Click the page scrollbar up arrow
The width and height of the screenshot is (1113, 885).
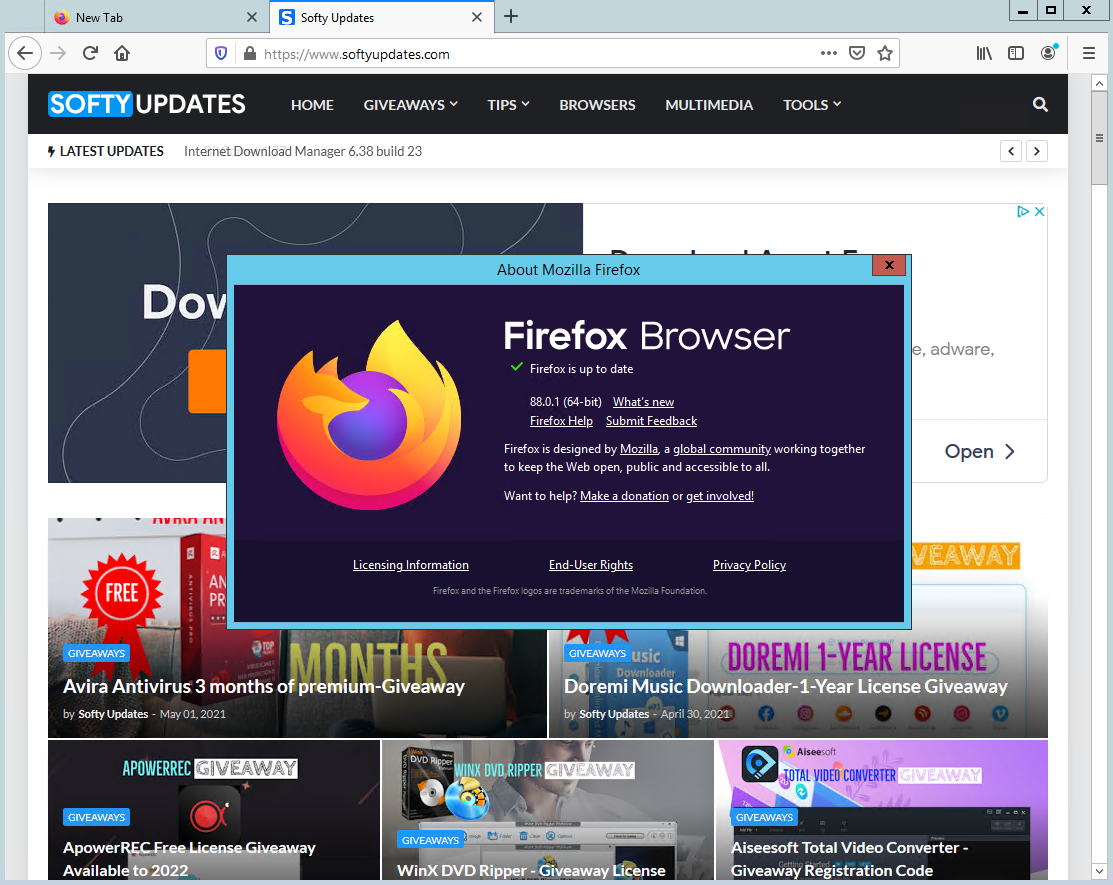1099,82
